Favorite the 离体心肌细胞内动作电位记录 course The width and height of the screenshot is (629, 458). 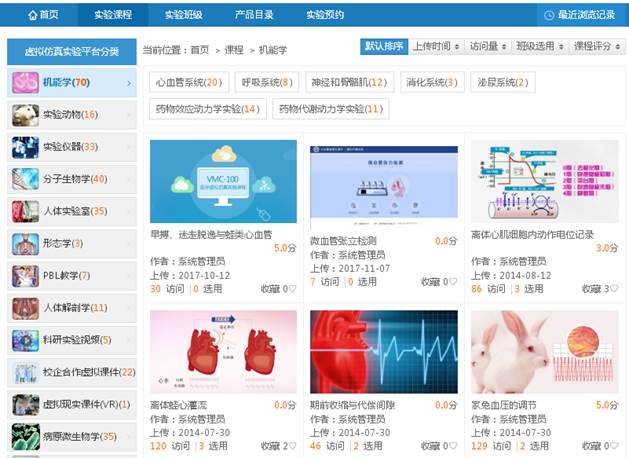click(612, 289)
